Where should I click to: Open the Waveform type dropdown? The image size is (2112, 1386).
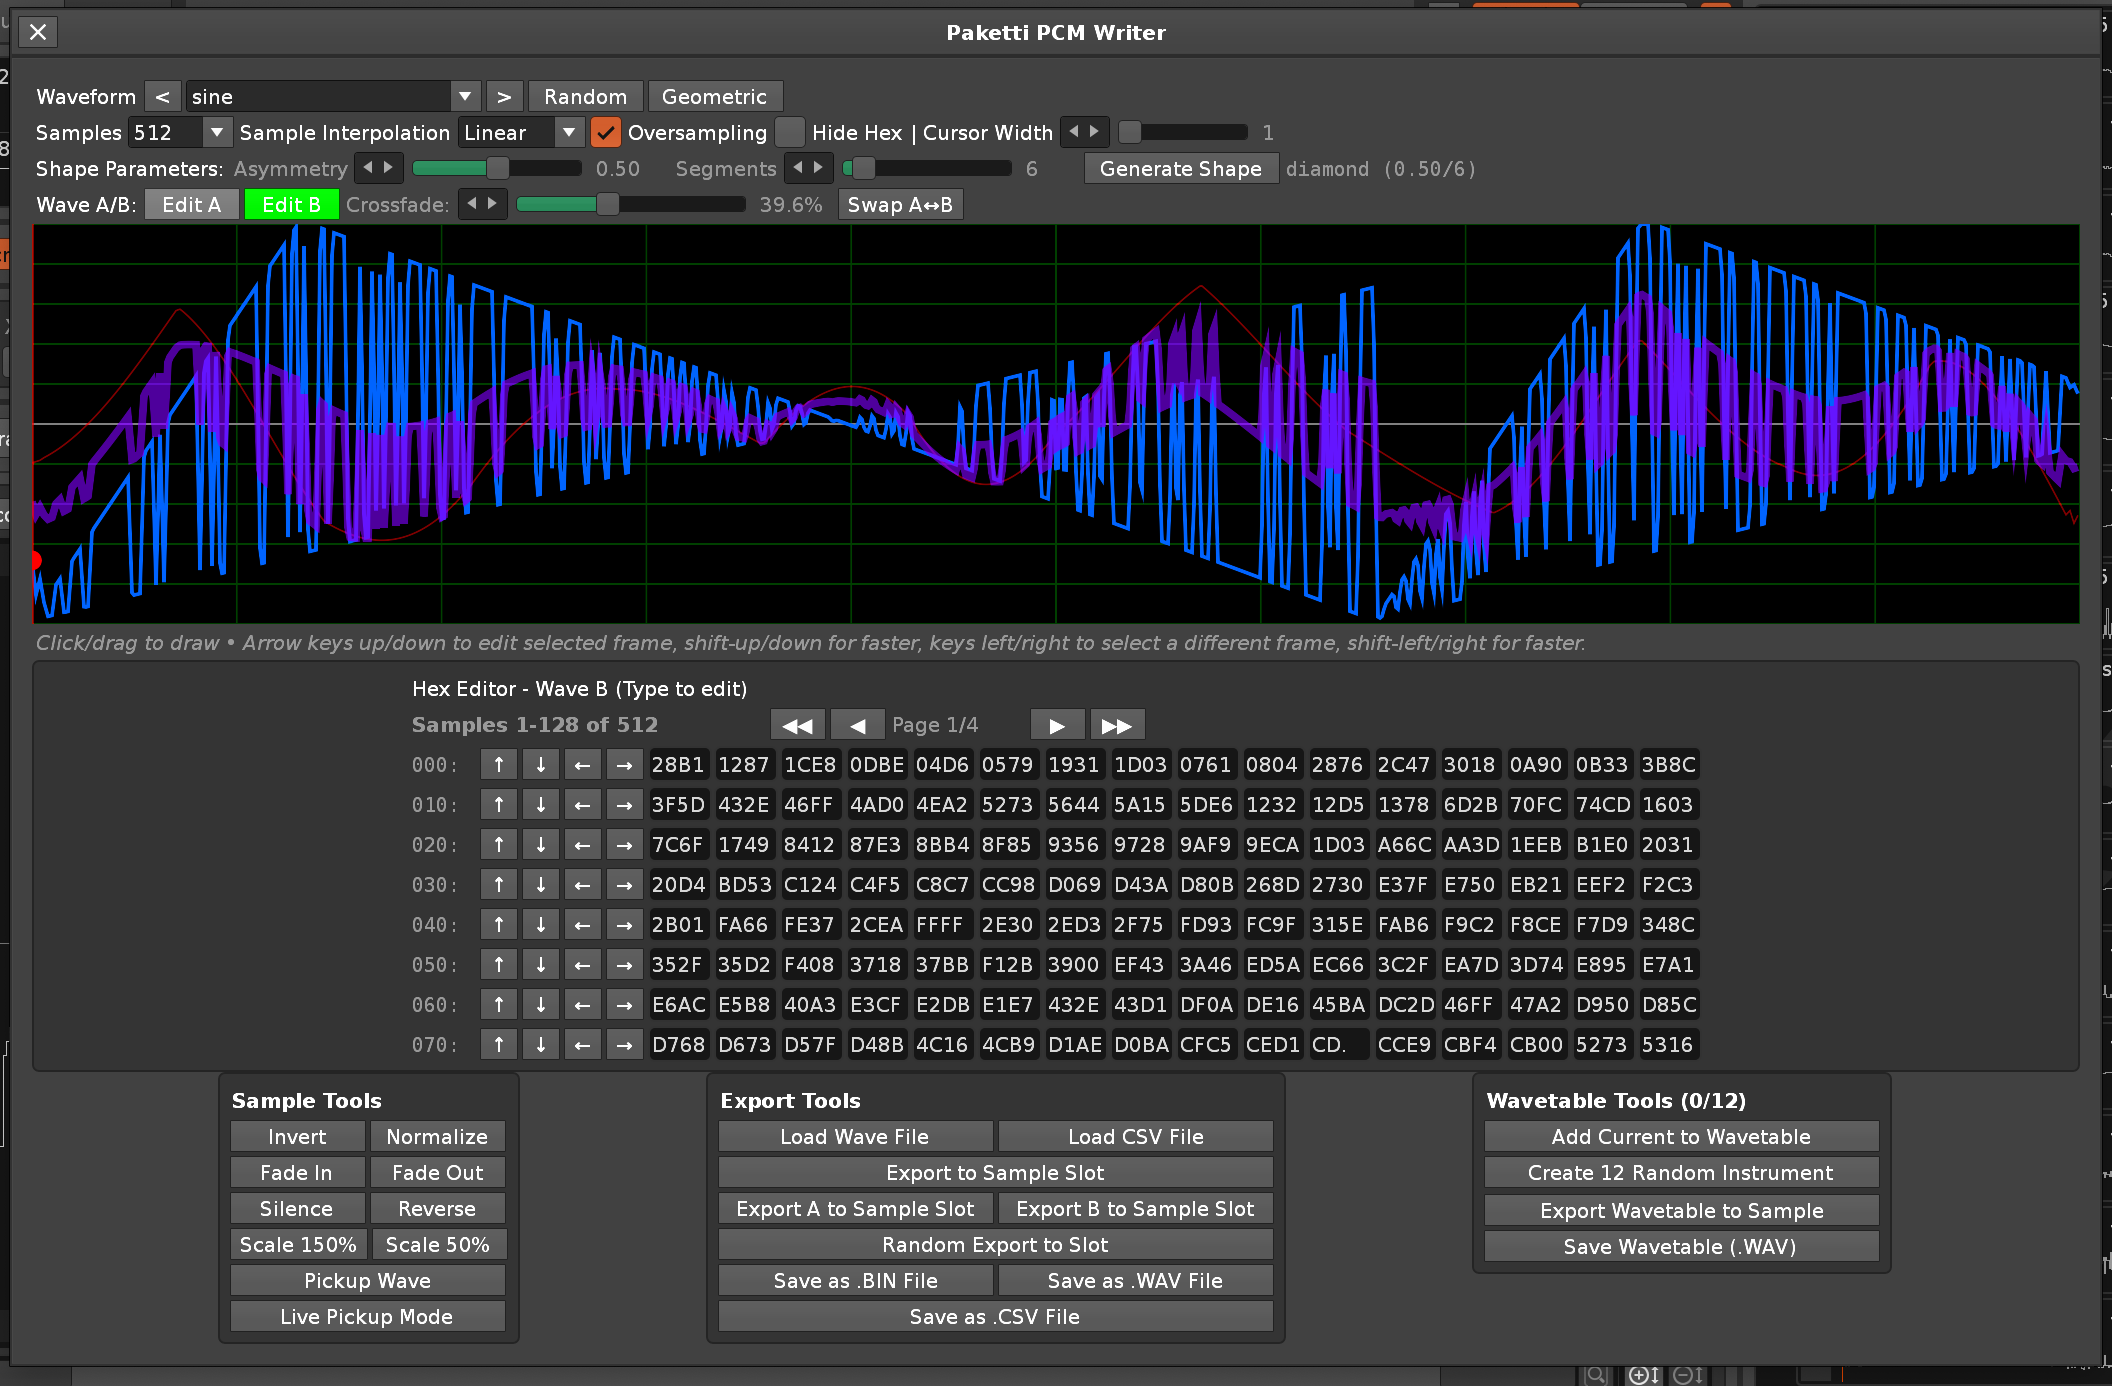coord(464,97)
